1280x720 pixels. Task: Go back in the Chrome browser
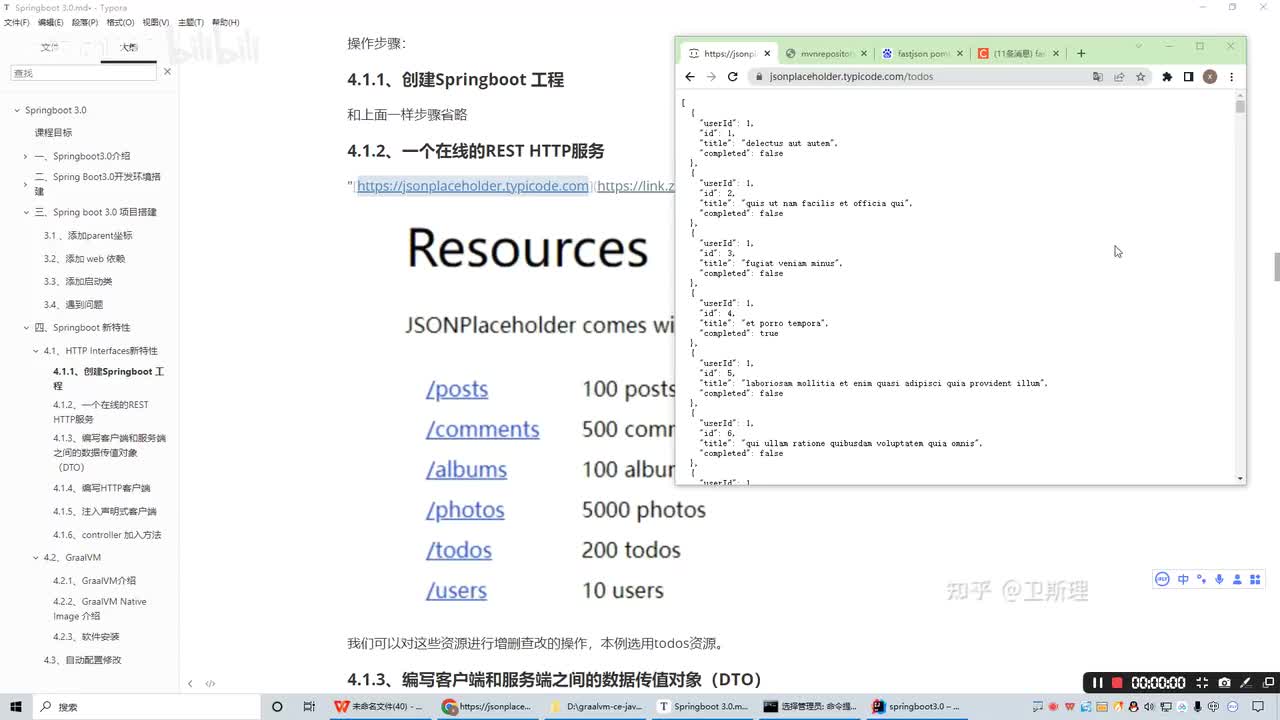[x=689, y=77]
